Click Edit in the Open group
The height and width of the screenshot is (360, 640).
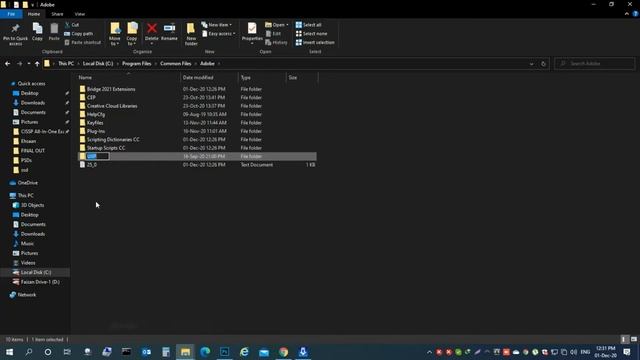pos(273,34)
